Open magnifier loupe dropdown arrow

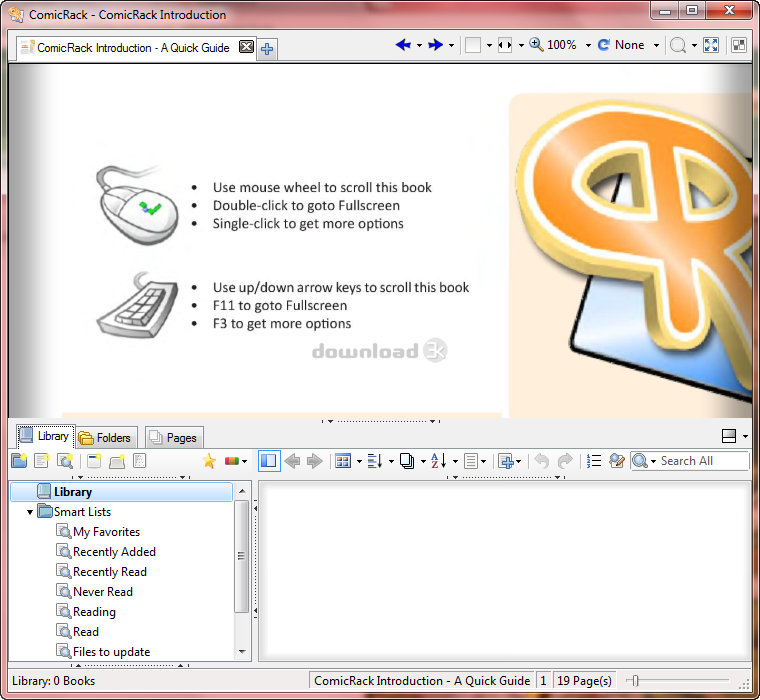coord(694,46)
